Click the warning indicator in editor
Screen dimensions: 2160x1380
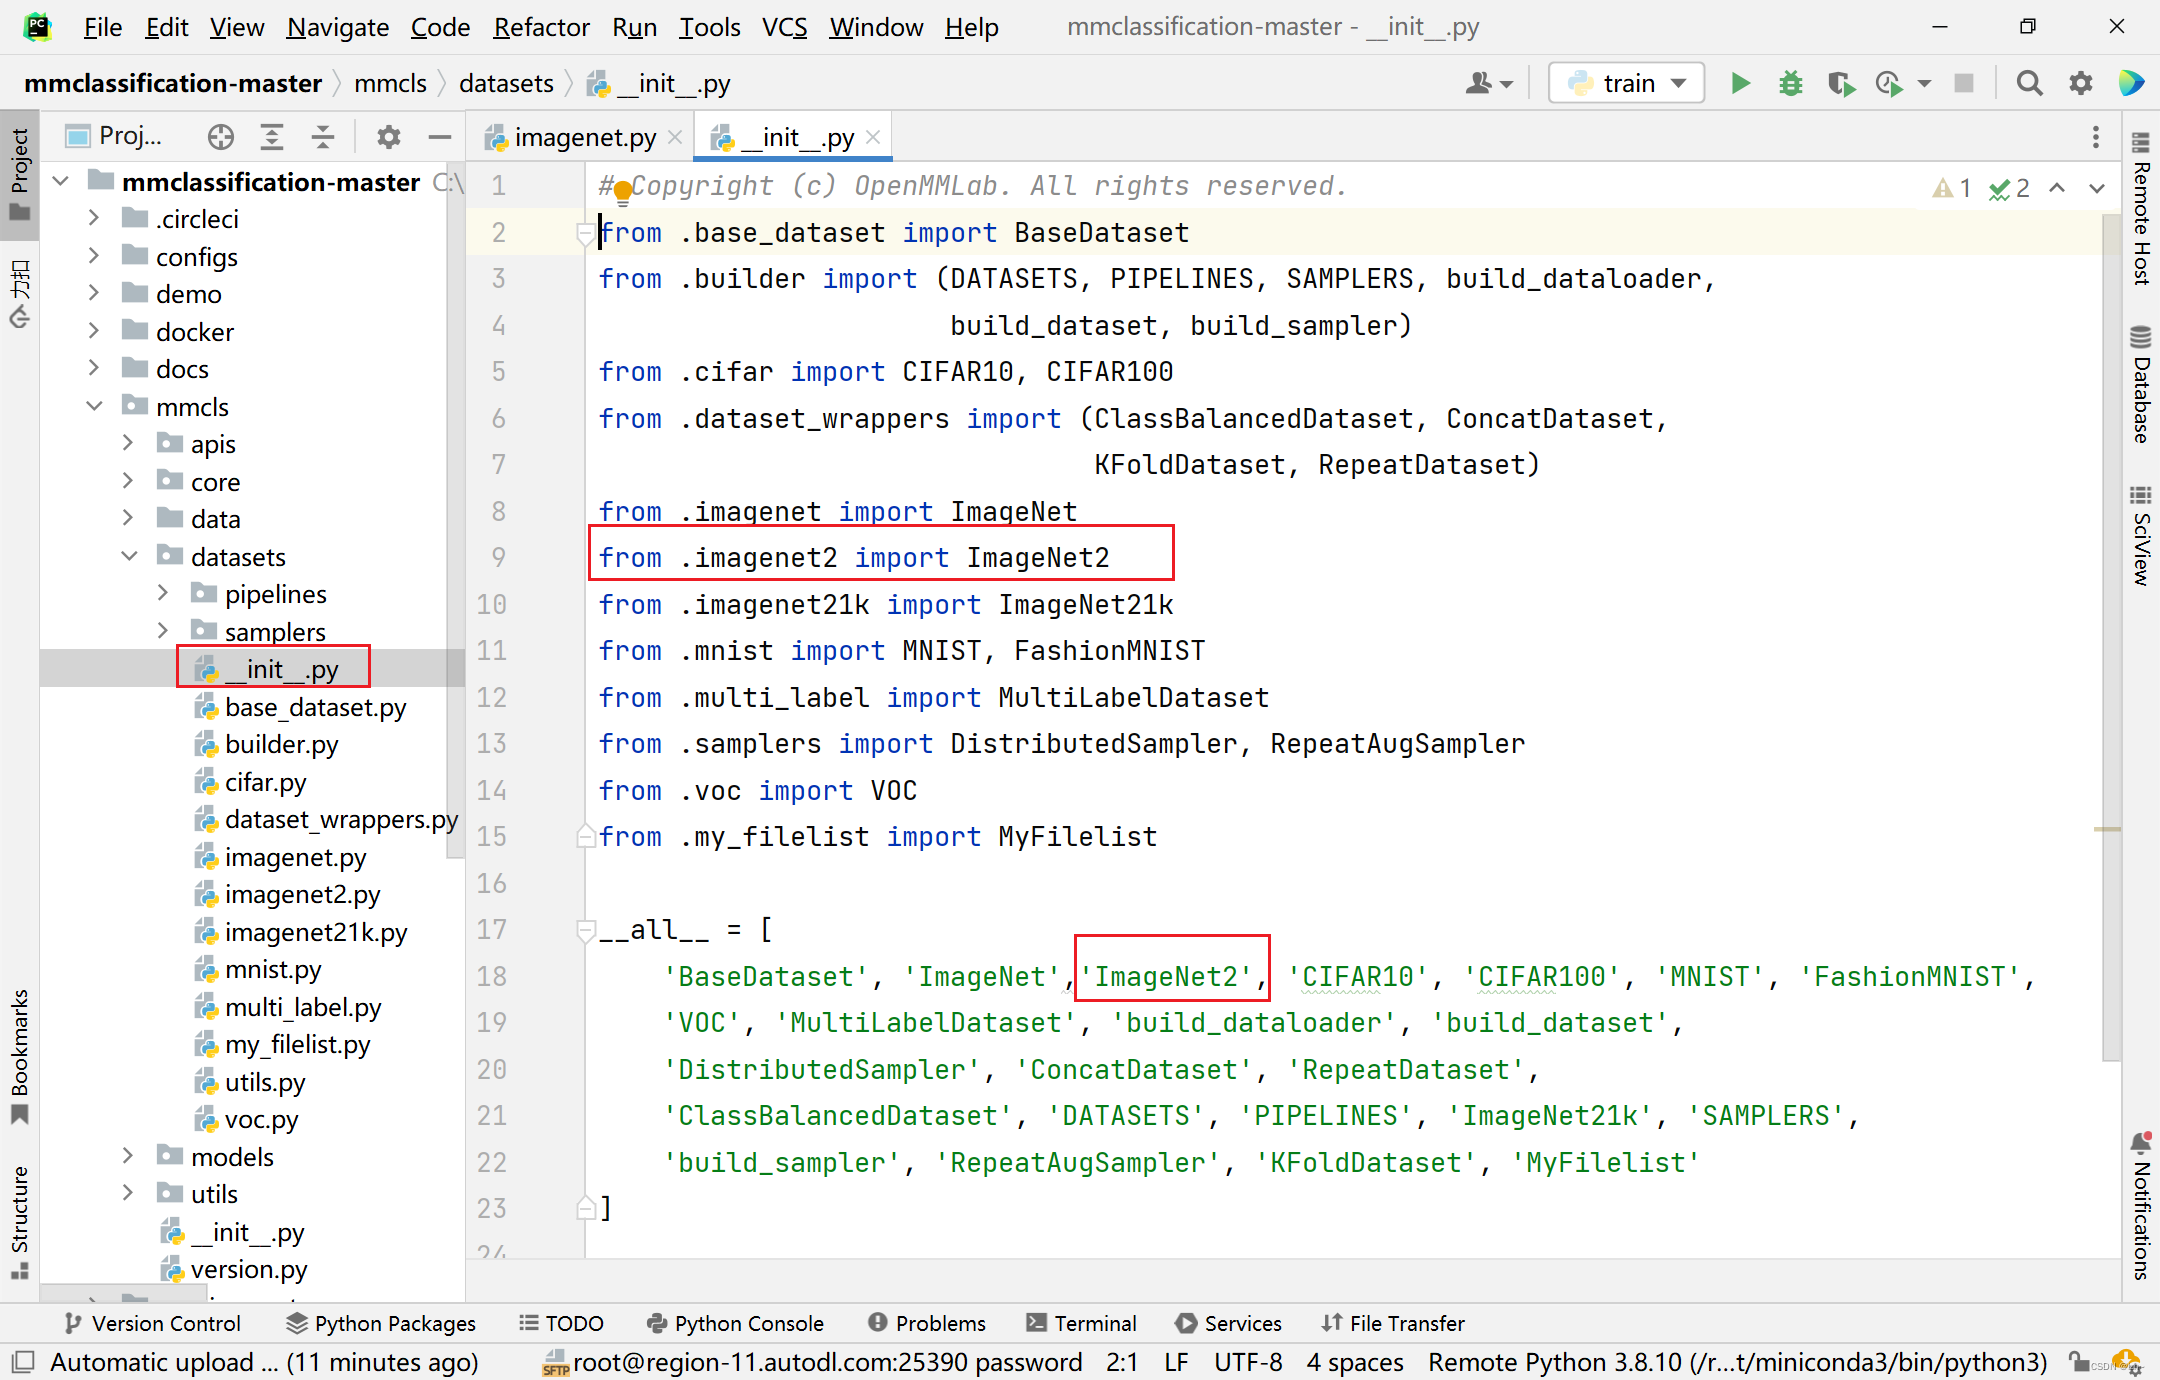[1952, 188]
